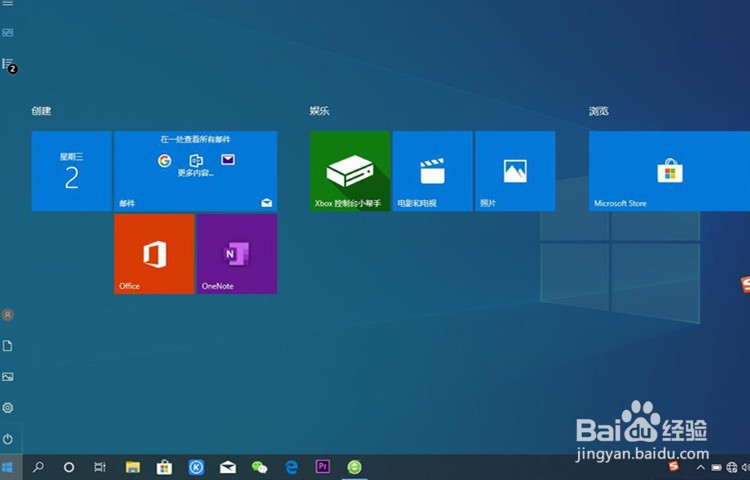This screenshot has height=480, width=750.
Task: Select the 浏览 group header
Action: click(x=598, y=111)
